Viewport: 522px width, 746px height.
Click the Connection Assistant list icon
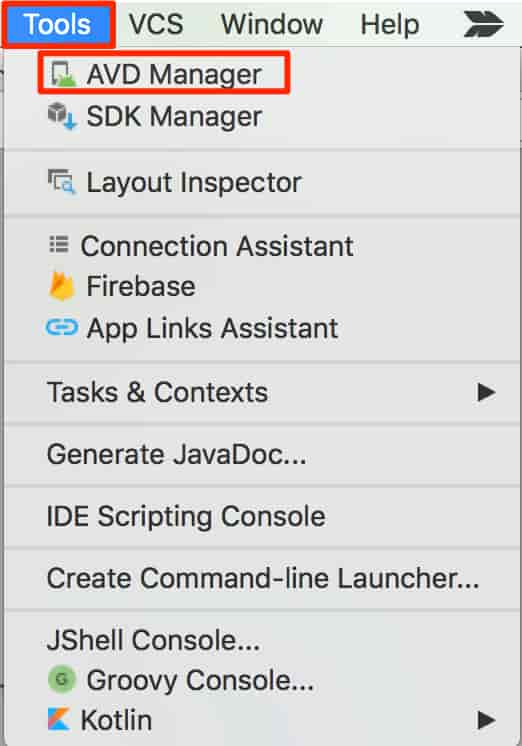(x=59, y=245)
